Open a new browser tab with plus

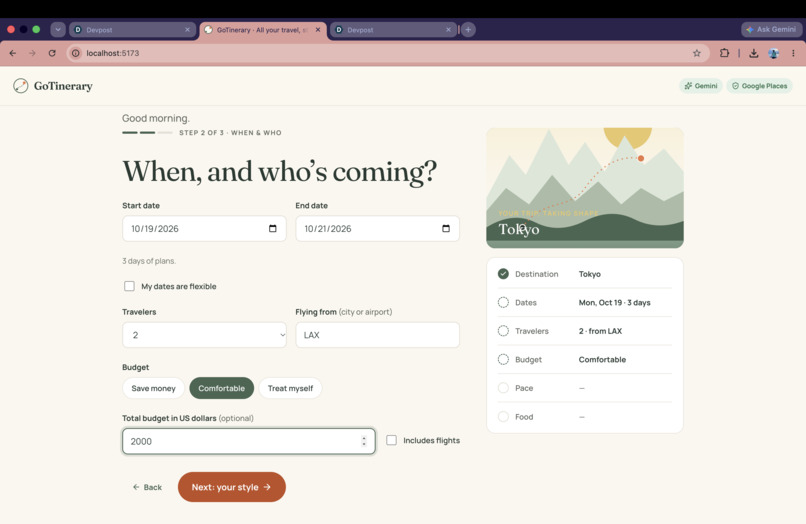coord(468,30)
